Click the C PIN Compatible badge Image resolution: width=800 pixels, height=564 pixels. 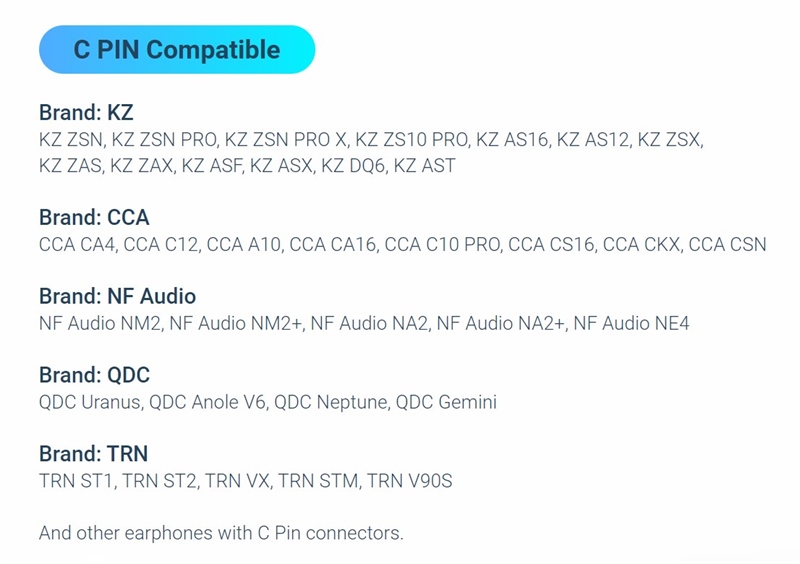point(177,50)
